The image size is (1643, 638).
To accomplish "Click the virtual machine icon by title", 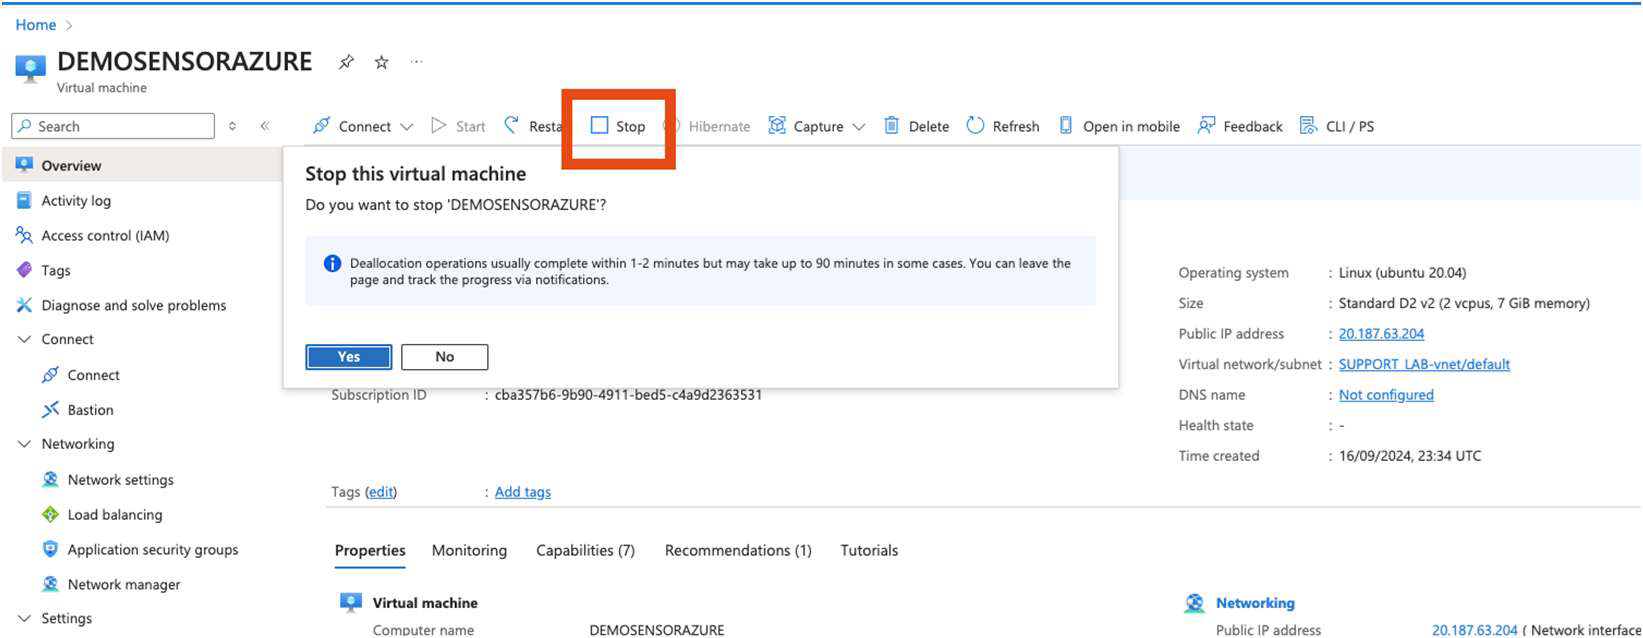I will 30,69.
